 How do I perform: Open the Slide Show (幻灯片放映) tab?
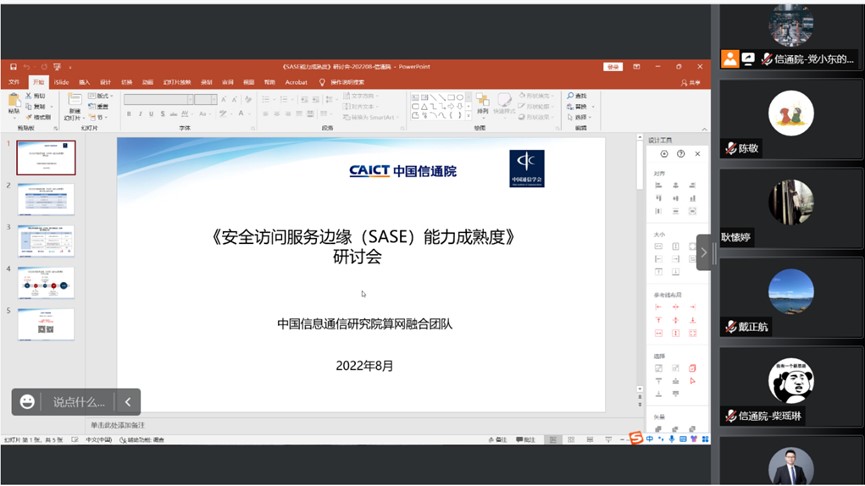pos(177,82)
